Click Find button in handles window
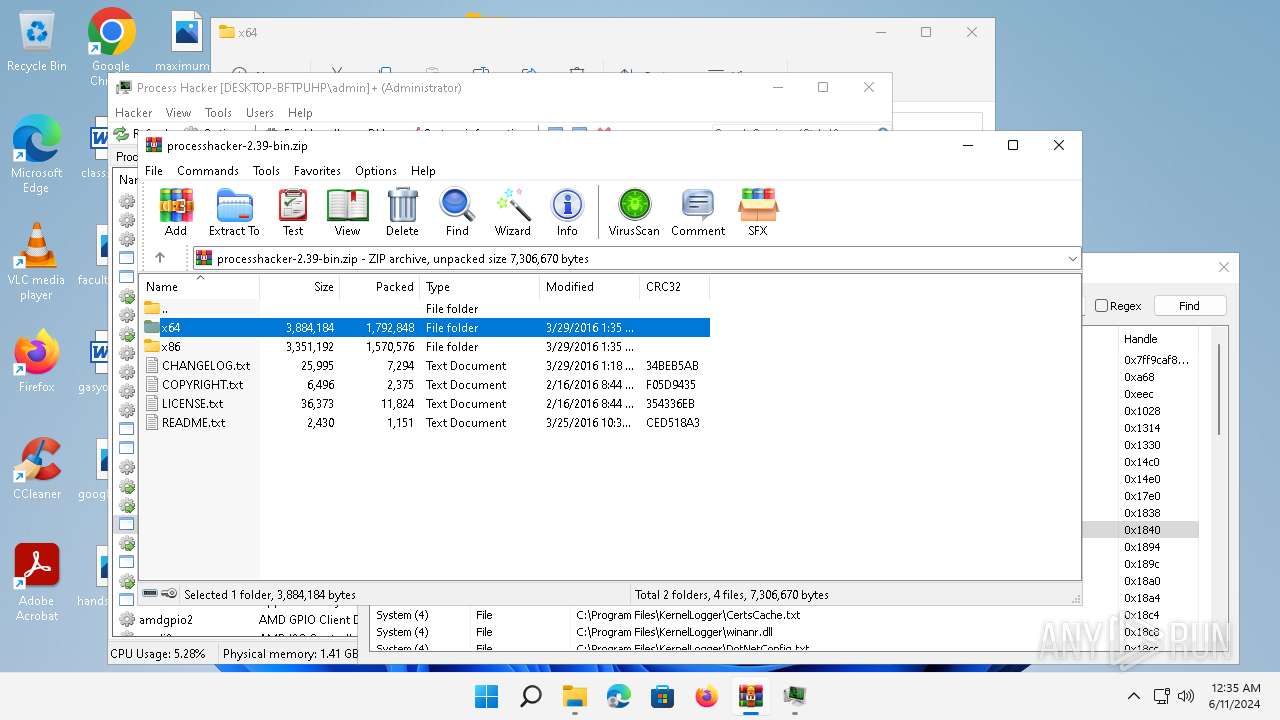The width and height of the screenshot is (1280, 720). point(1189,306)
